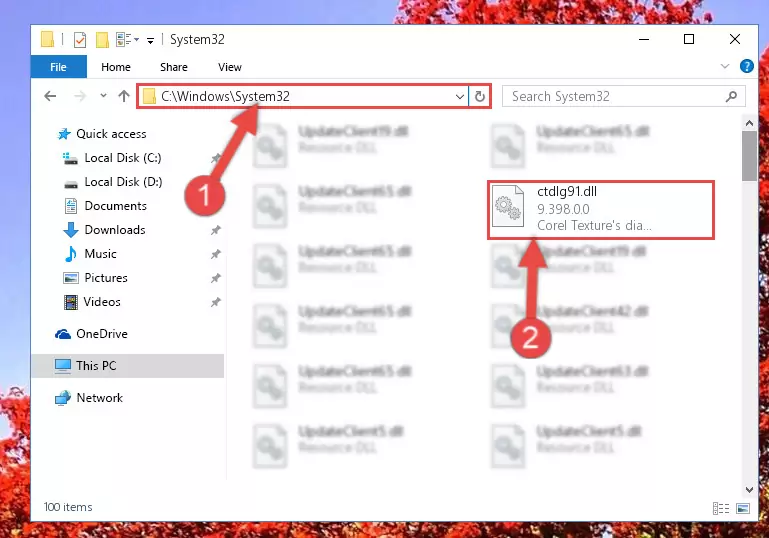Open Music folder in sidebar
Screen dimensions: 769x538
pyautogui.click(x=100, y=254)
